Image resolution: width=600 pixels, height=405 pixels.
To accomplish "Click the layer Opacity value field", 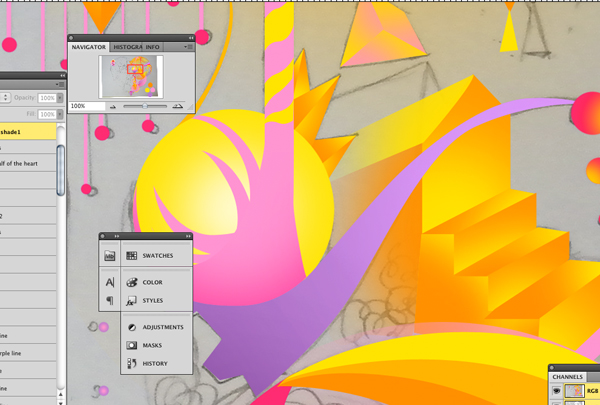I will [x=47, y=98].
